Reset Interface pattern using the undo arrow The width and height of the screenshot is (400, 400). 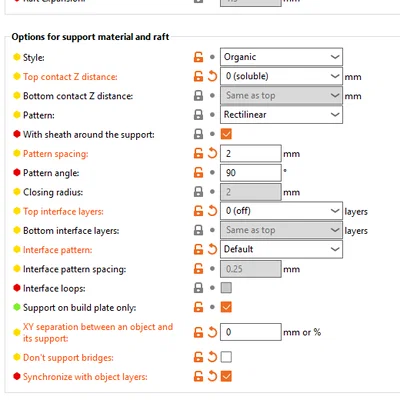tap(212, 249)
